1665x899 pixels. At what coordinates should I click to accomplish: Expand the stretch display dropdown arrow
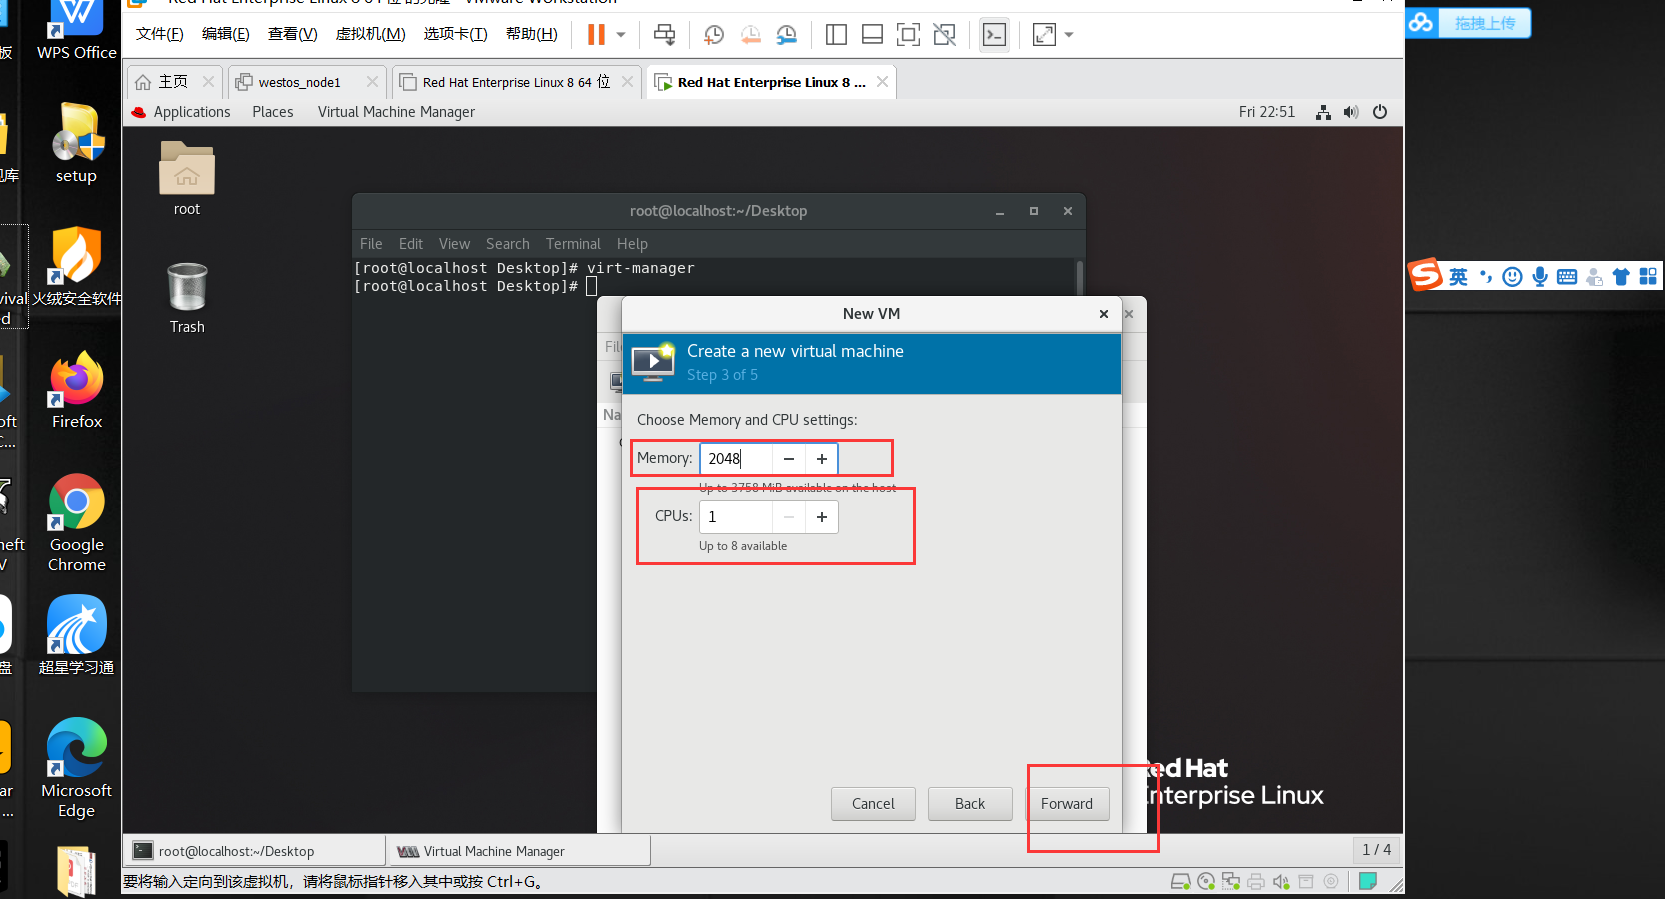tap(1069, 35)
